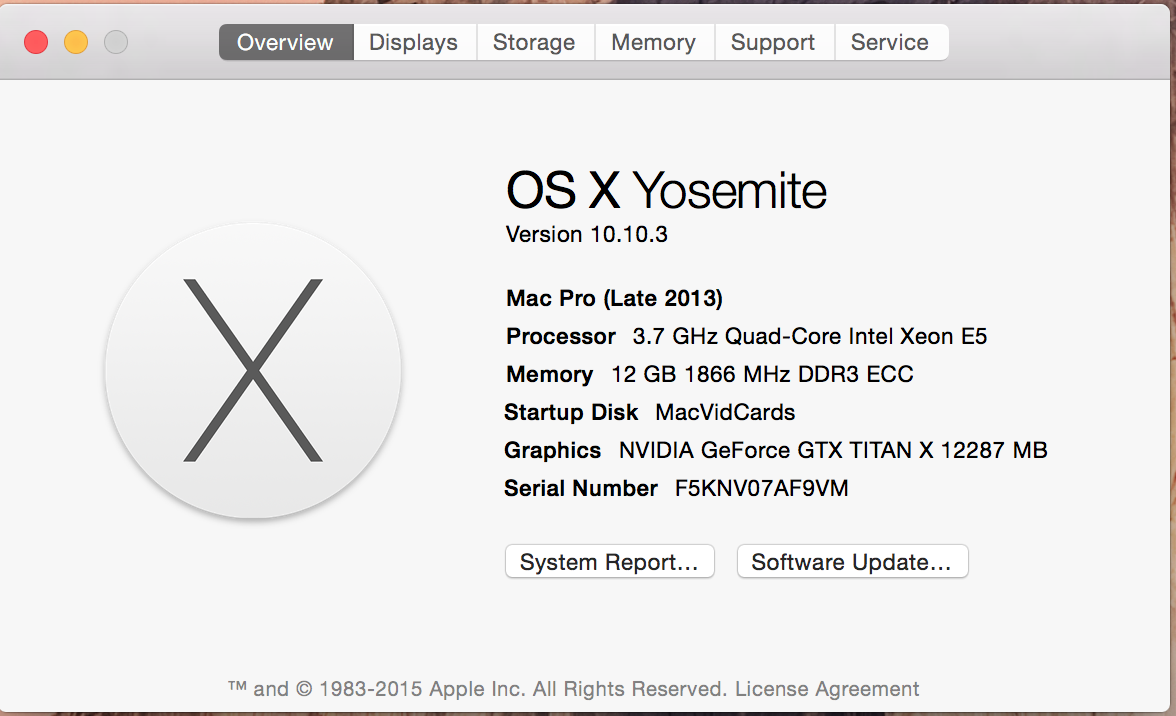This screenshot has width=1176, height=716.
Task: Click the gray disabled zoom button
Action: (x=116, y=42)
